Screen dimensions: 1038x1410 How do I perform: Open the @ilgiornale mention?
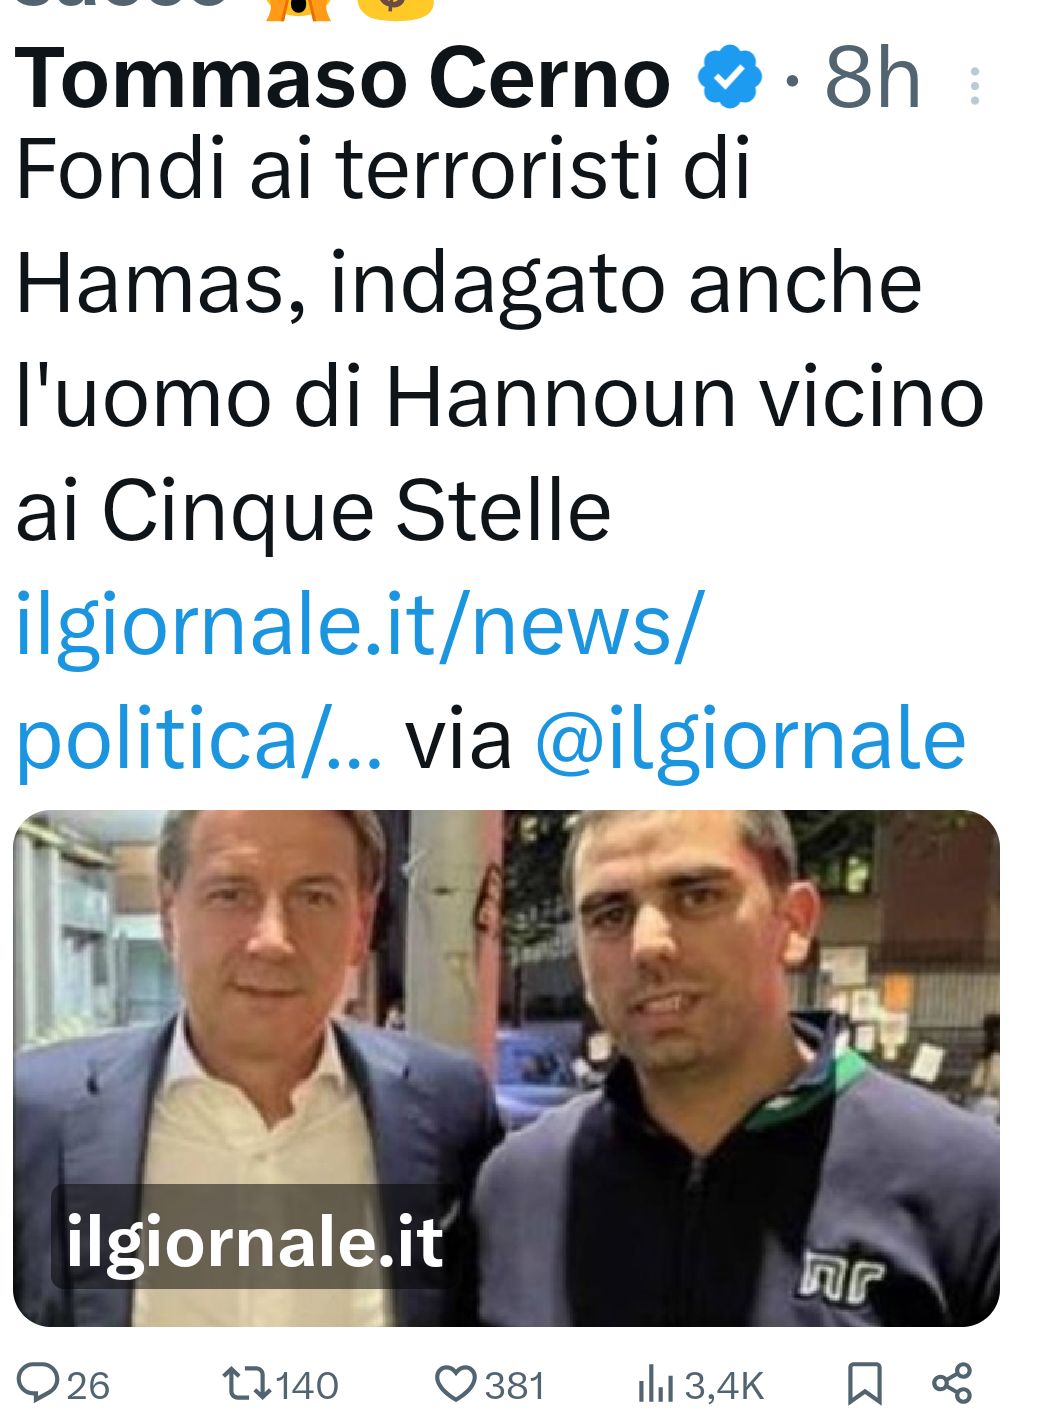pos(751,740)
